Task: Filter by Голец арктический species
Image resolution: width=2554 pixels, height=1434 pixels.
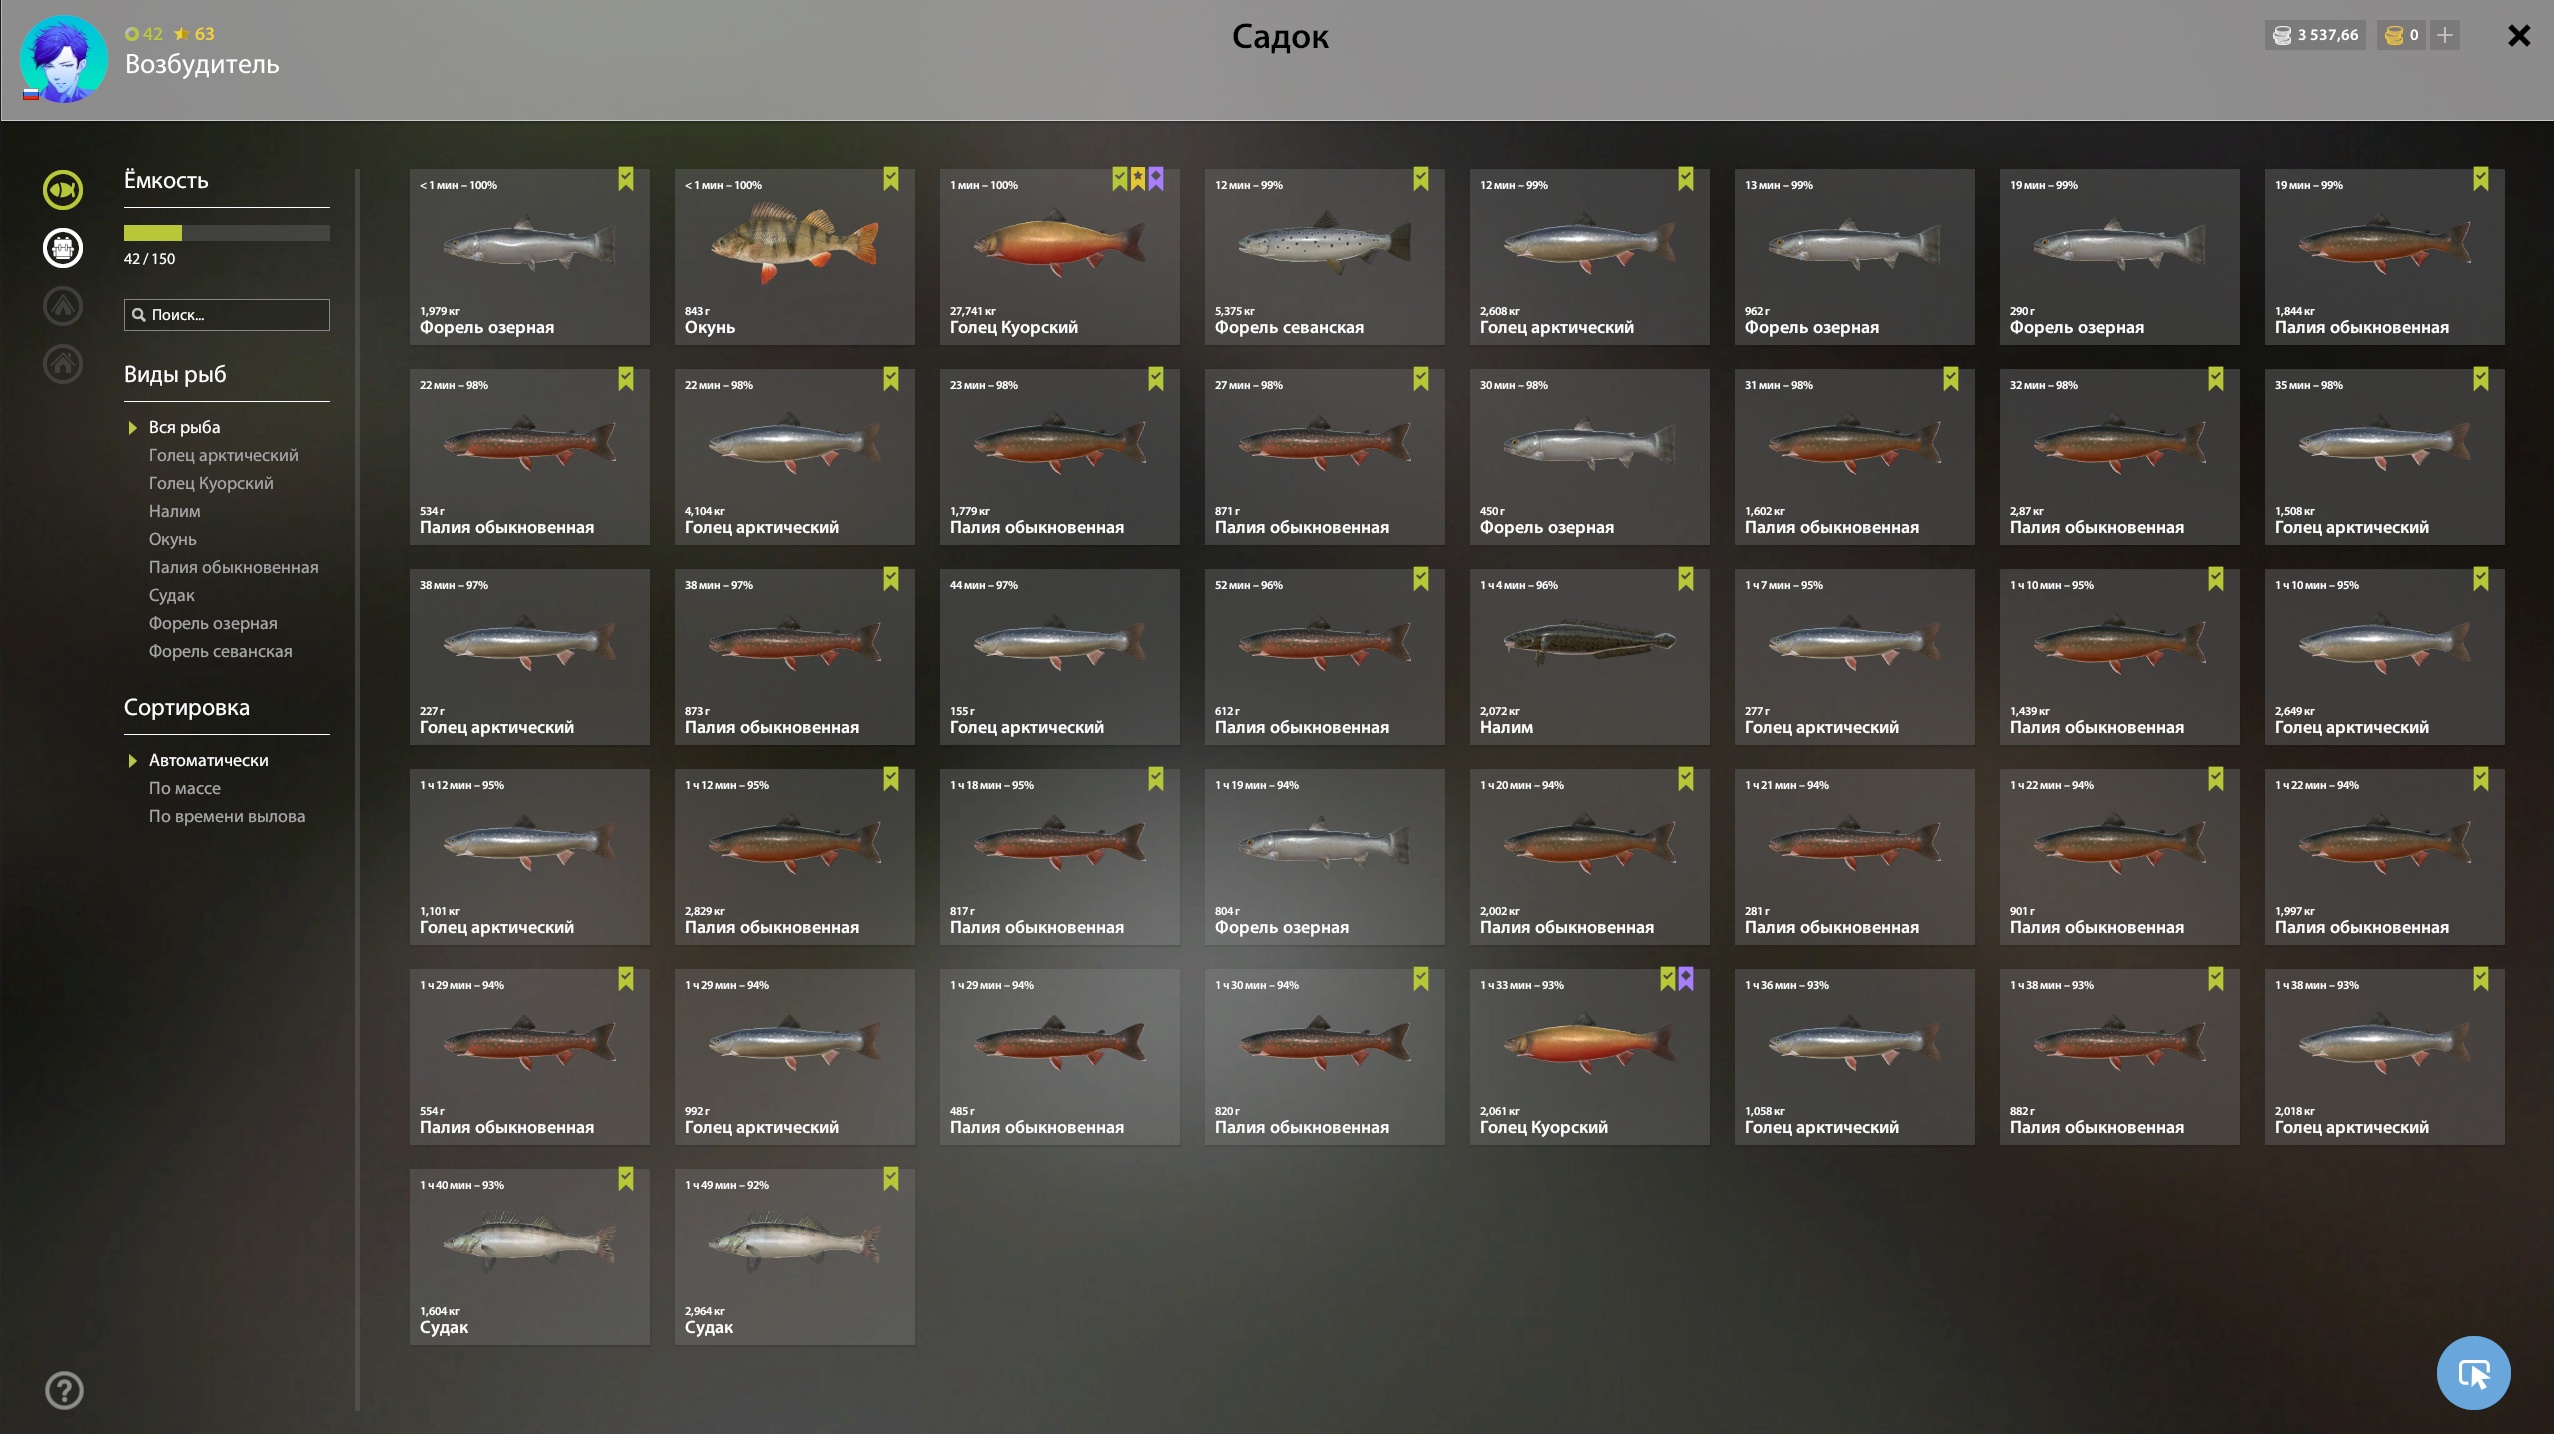Action: point(223,455)
